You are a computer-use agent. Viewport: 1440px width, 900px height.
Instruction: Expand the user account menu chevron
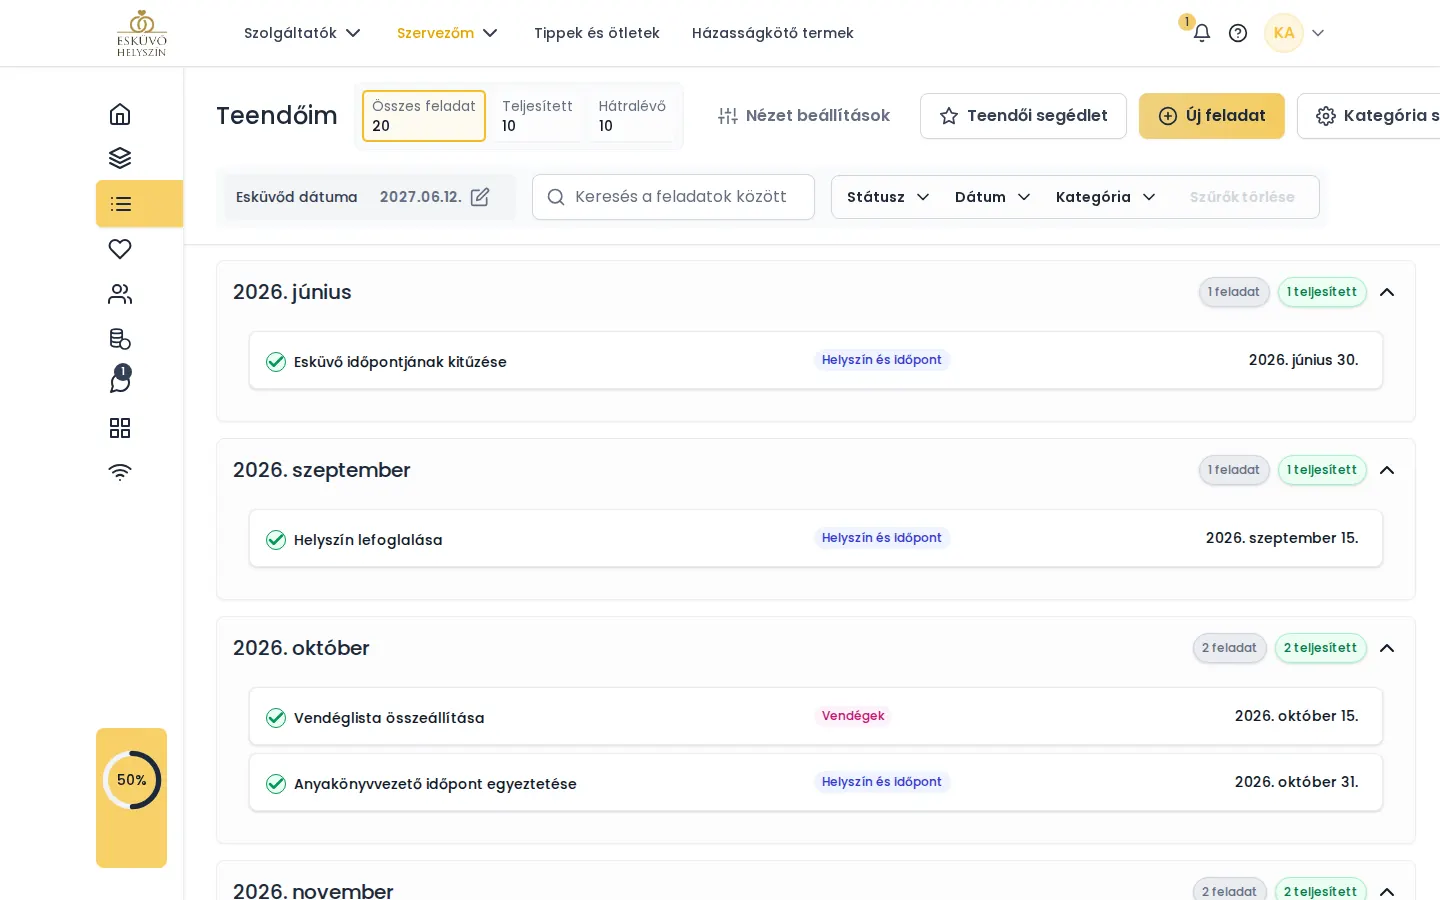click(1318, 33)
